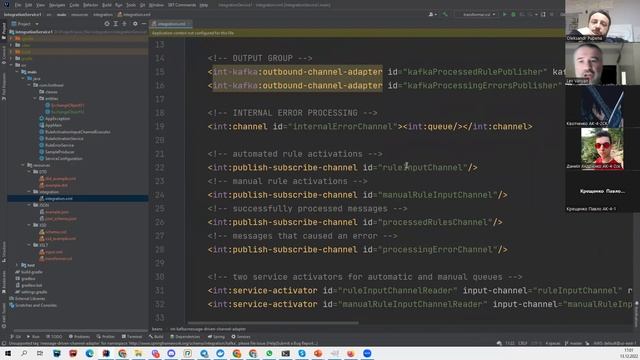Screen dimensions: 640x360
Task: Click integration.xml in the navigation breadcrumb
Action: 134,14
